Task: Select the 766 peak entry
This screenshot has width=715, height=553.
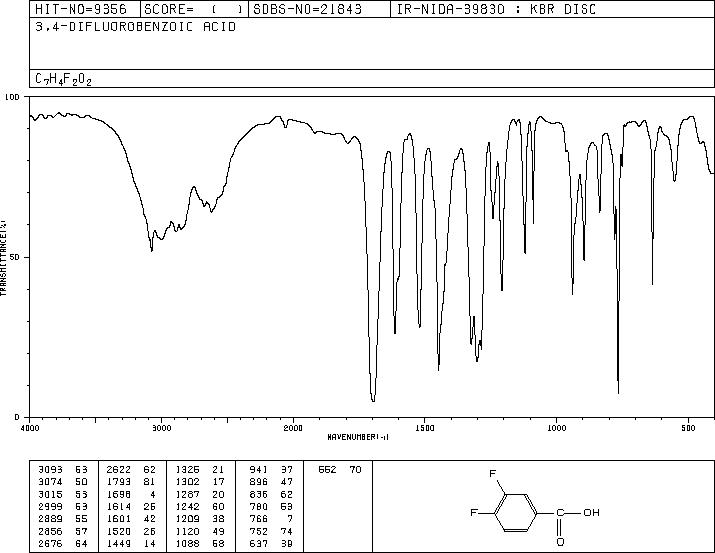Action: click(271, 519)
